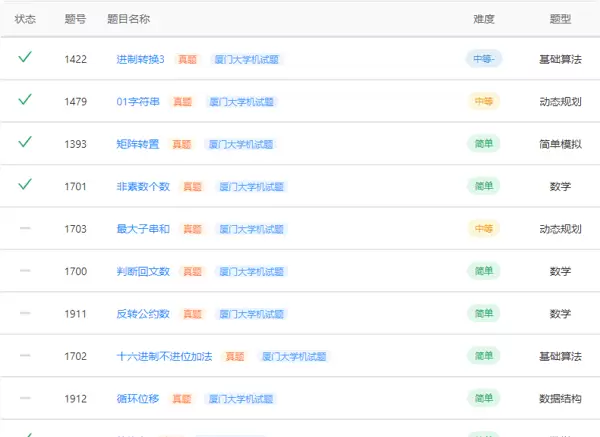This screenshot has width=600, height=437.
Task: Click the solved checkmark beside problem 1701
Action: pos(25,185)
